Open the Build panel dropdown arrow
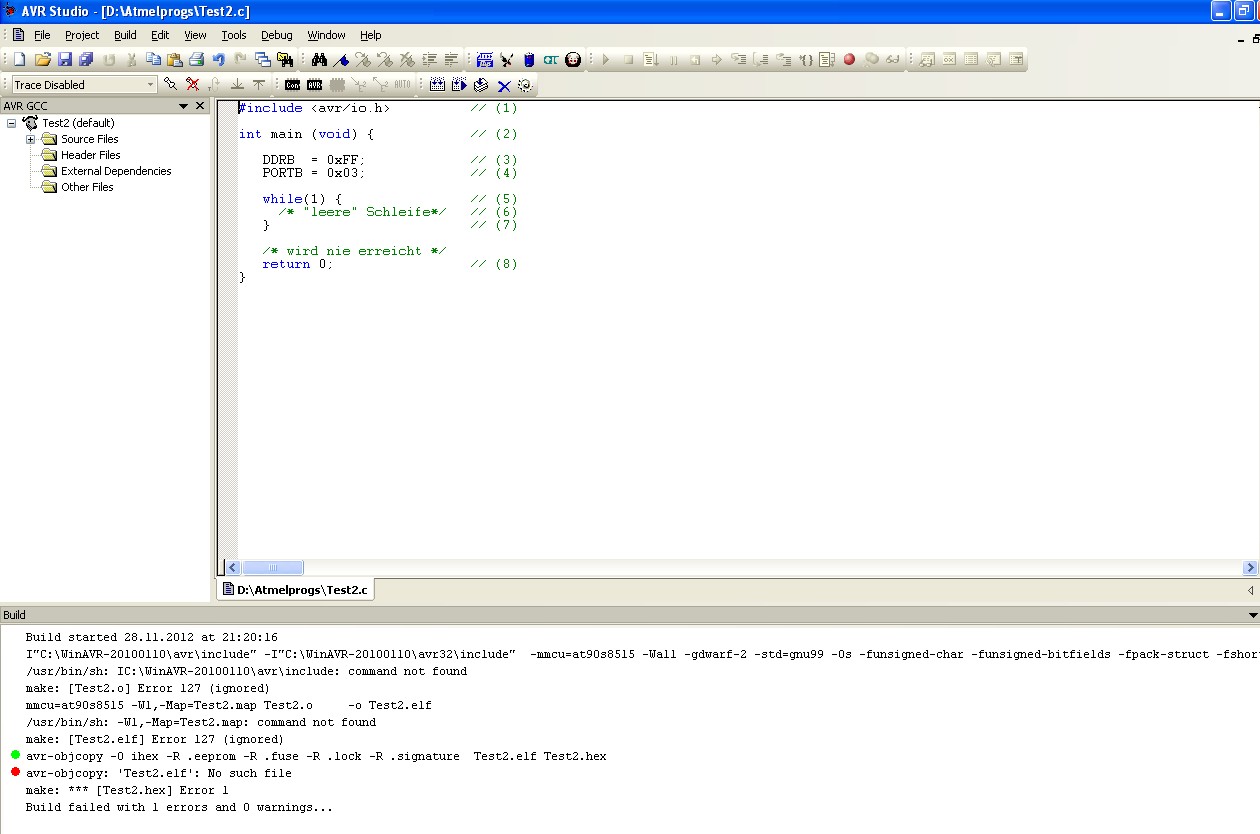Screen dimensions: 1260x834 (x=1253, y=615)
